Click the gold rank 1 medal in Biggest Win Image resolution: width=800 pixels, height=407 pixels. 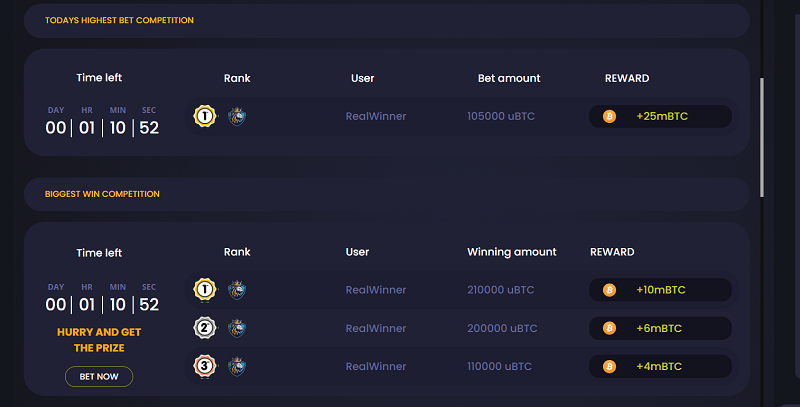click(x=205, y=290)
